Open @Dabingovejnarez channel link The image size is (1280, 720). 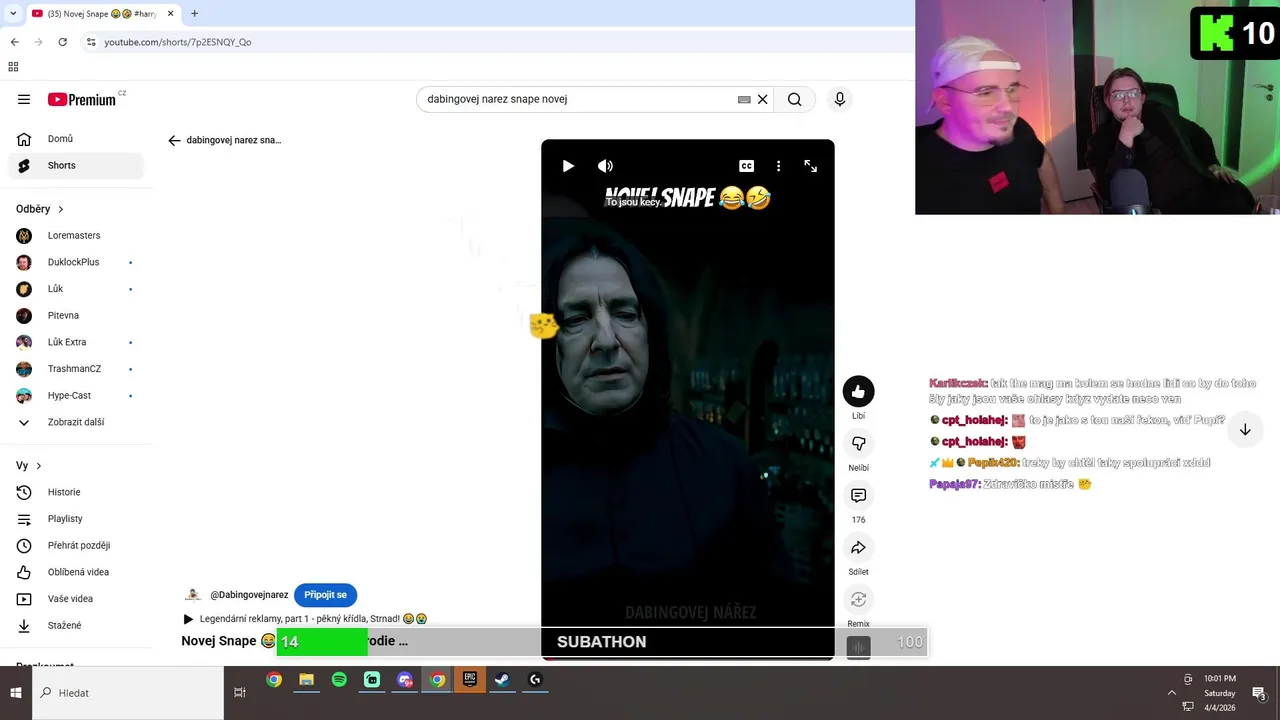[x=249, y=595]
